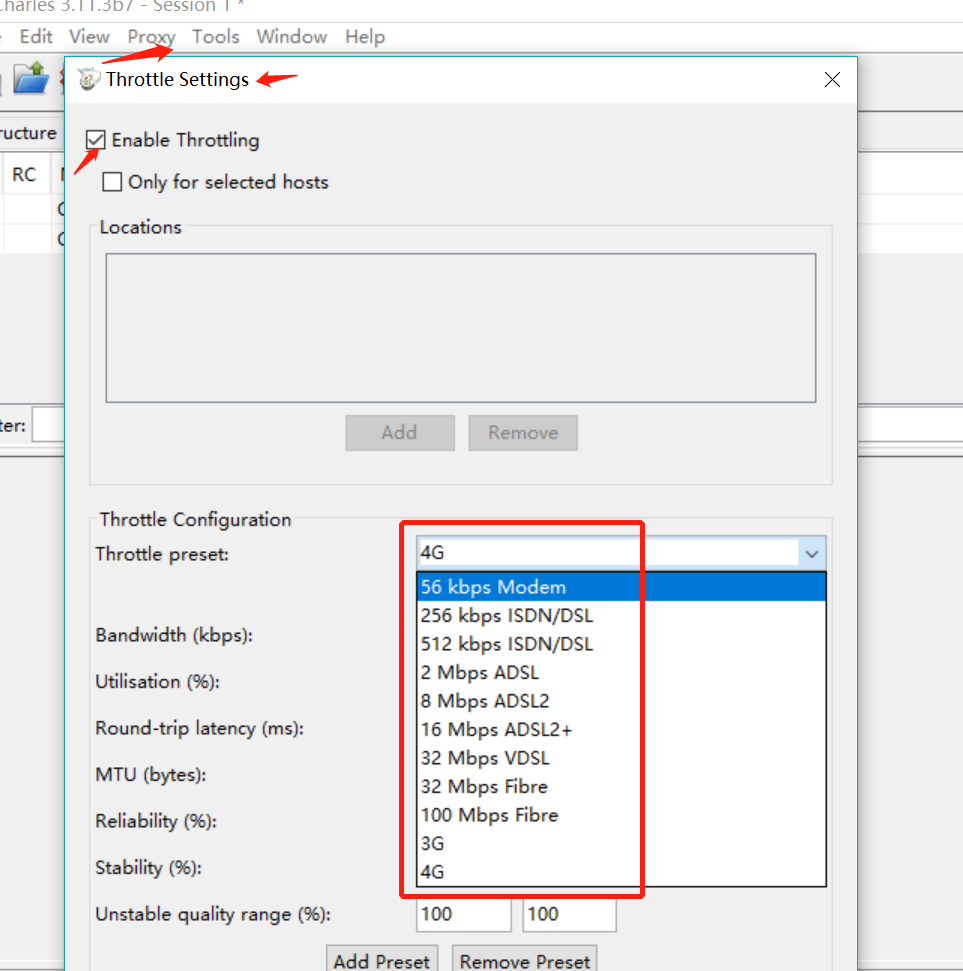Choose 8 Mbps ADSL2 preset
This screenshot has height=971, width=963.
621,701
